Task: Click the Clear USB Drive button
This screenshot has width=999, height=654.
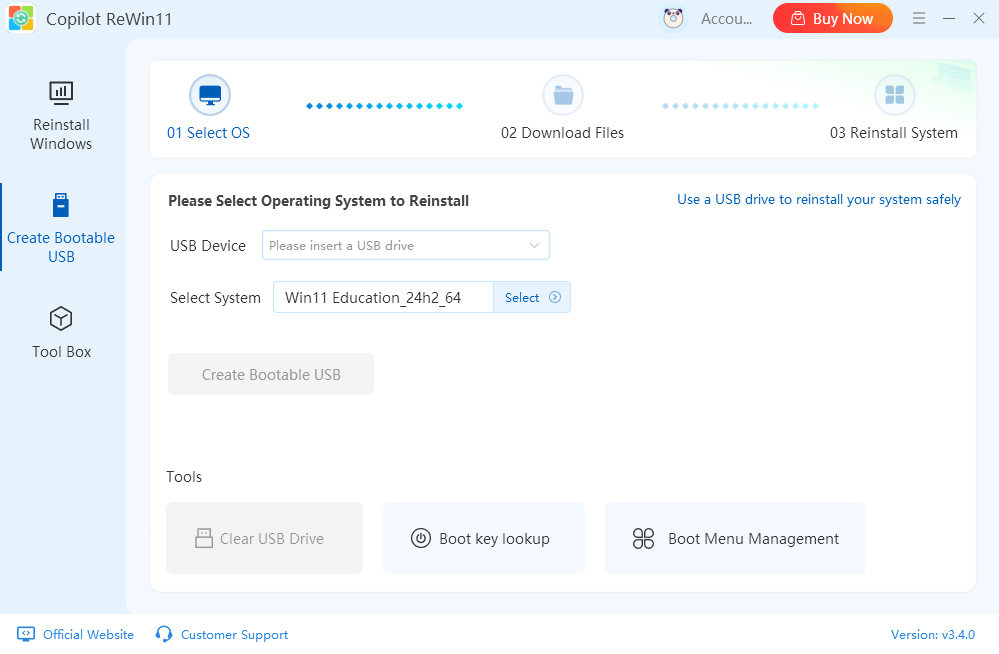Action: [x=264, y=538]
